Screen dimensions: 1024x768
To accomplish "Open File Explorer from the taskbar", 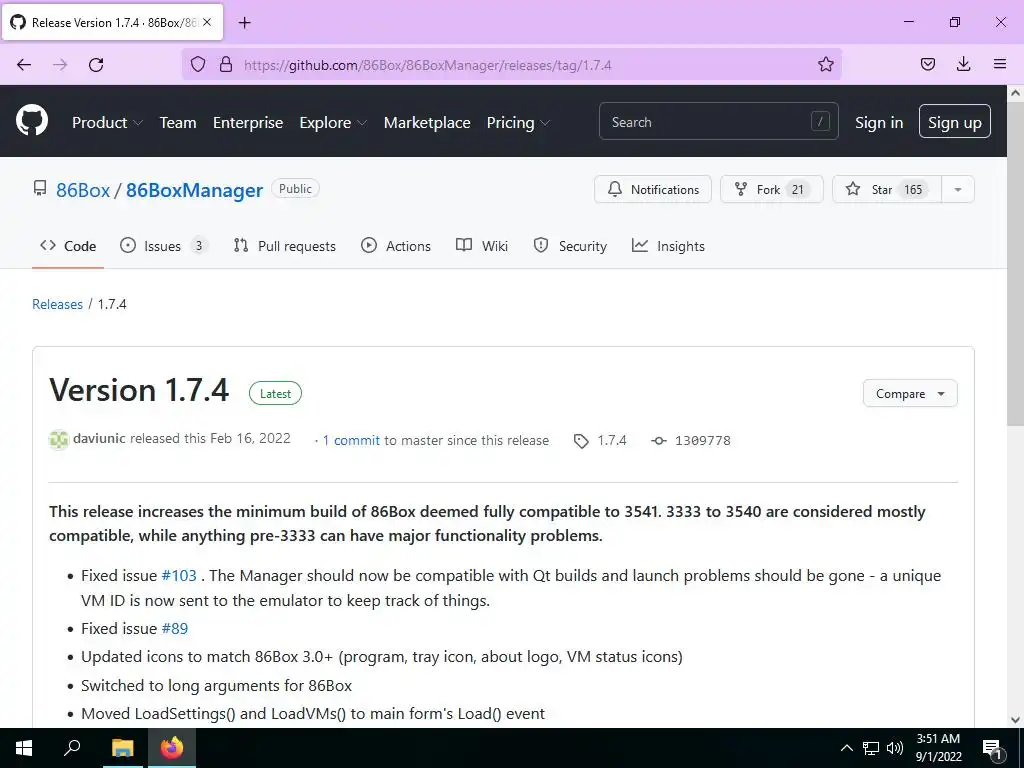I will (x=122, y=748).
